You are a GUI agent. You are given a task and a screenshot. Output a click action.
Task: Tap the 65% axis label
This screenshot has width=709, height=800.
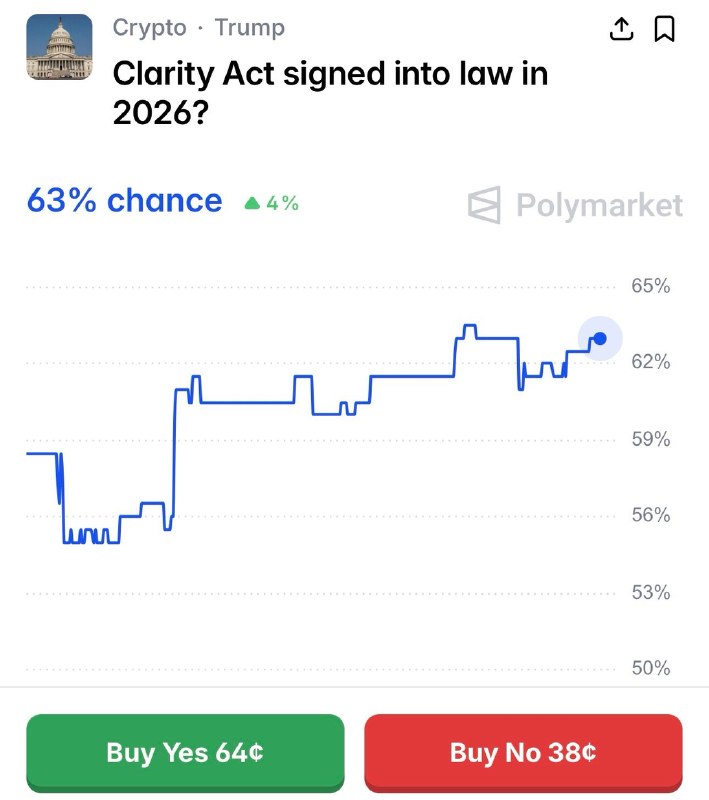pos(653,285)
